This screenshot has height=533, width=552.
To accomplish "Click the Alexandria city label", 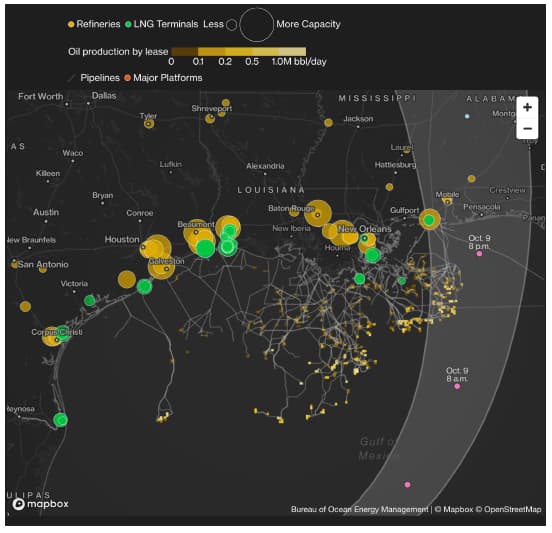I will coord(265,165).
